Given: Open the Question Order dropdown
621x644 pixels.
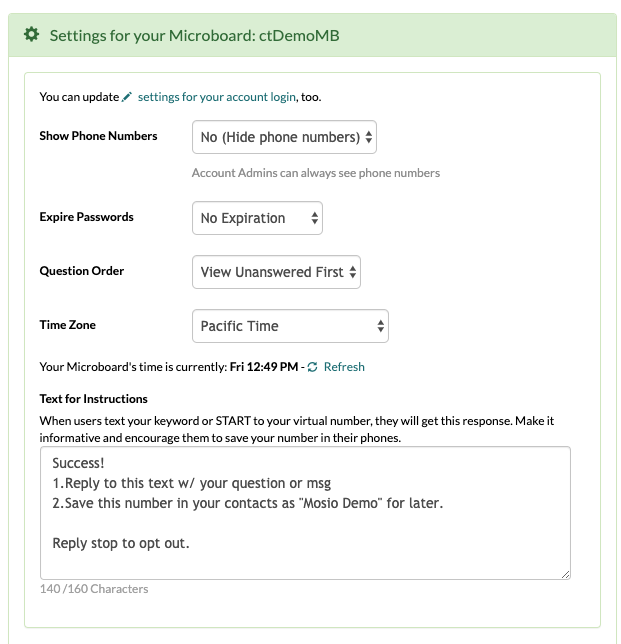Looking at the screenshot, I should (276, 272).
